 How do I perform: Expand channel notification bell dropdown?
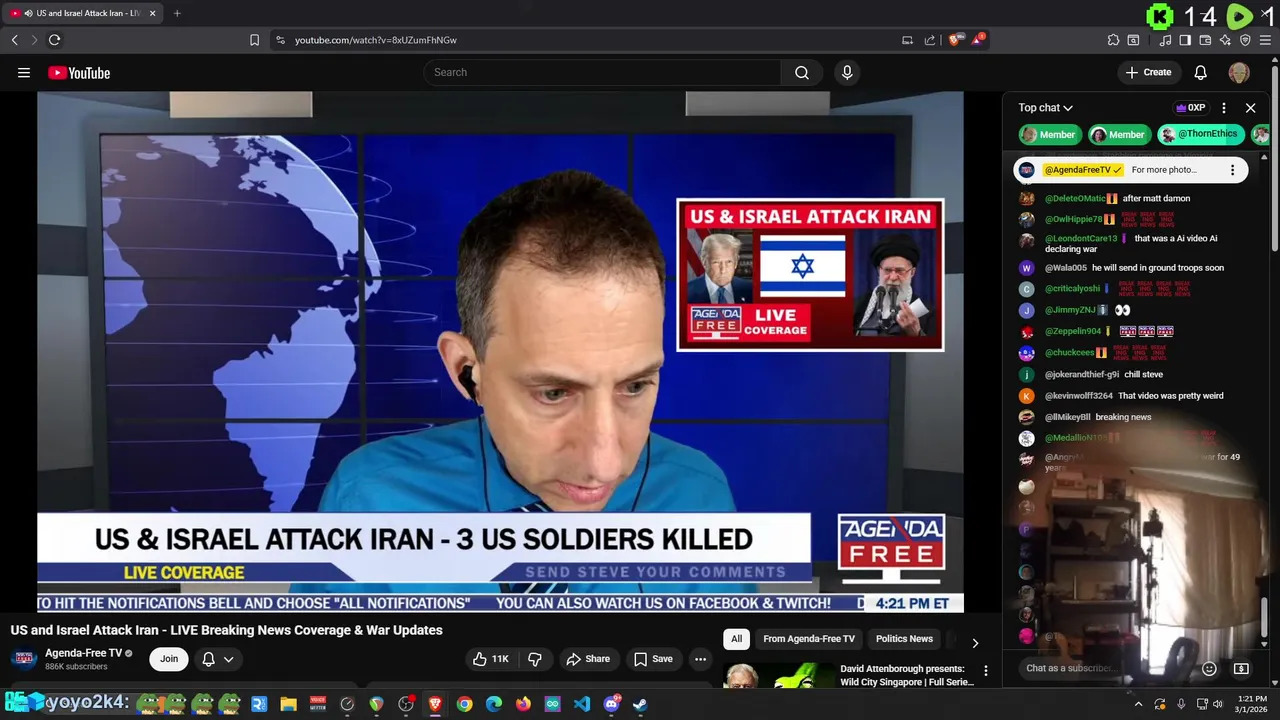(218, 659)
